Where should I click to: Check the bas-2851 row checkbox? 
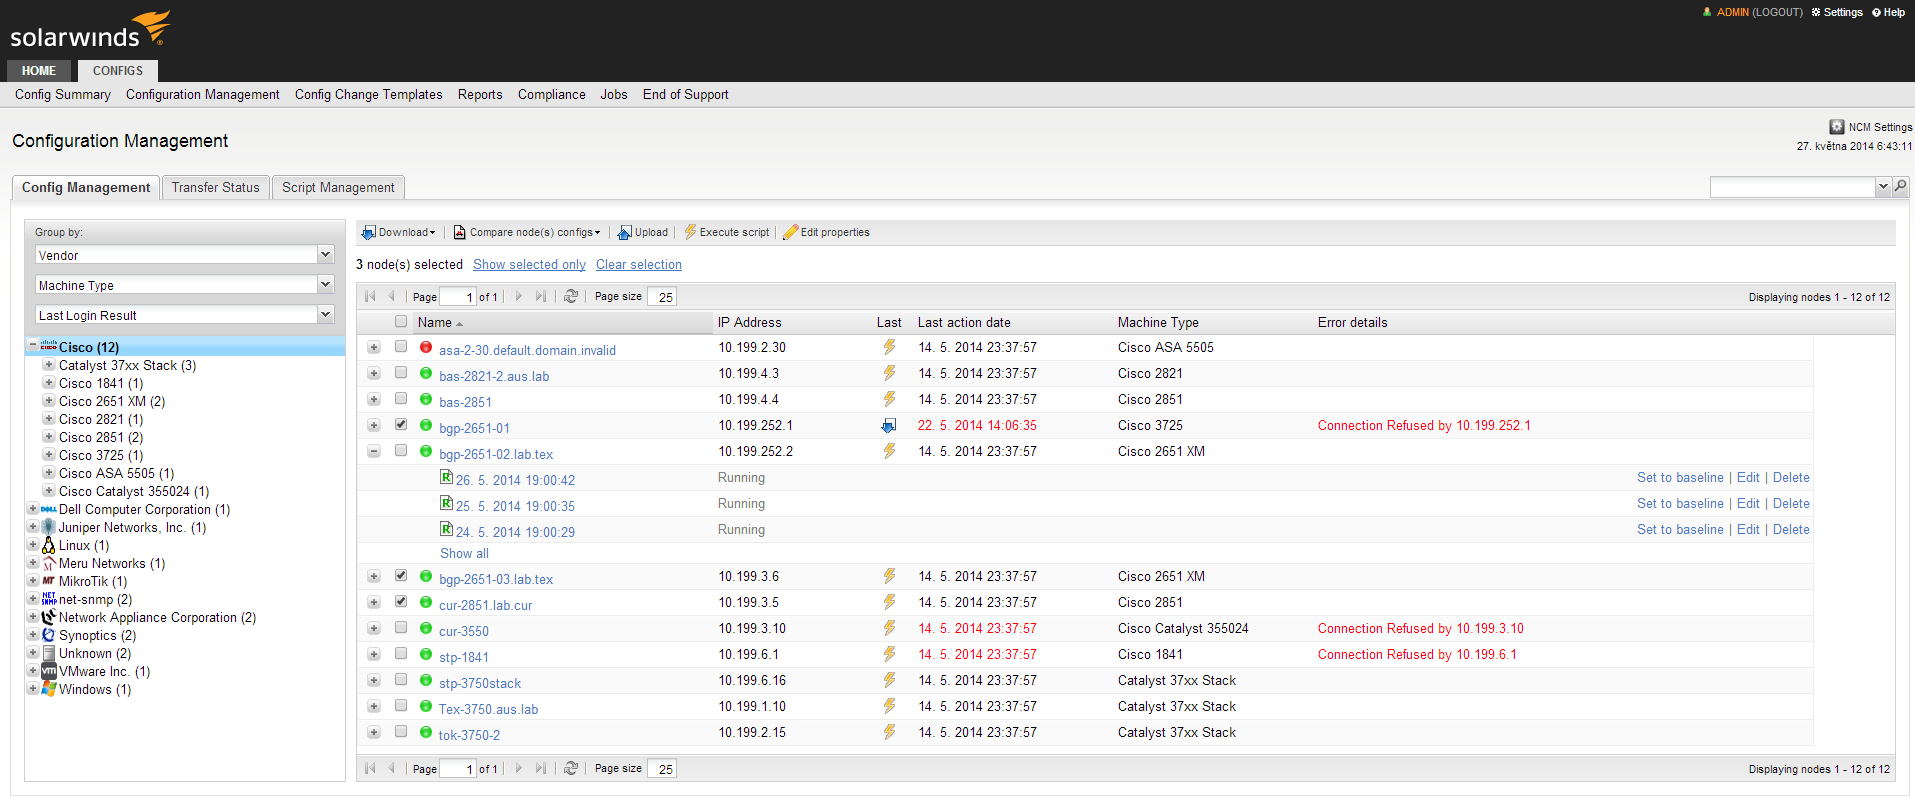coord(401,398)
